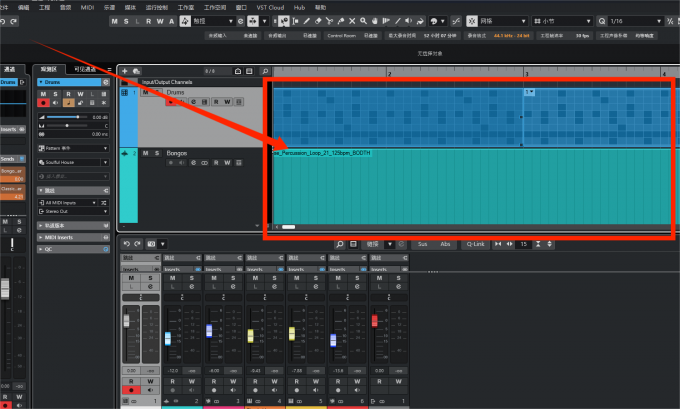Image resolution: width=680 pixels, height=409 pixels.
Task: Select the hand-shaped Warp tool in the toolbar
Action: click(375, 21)
